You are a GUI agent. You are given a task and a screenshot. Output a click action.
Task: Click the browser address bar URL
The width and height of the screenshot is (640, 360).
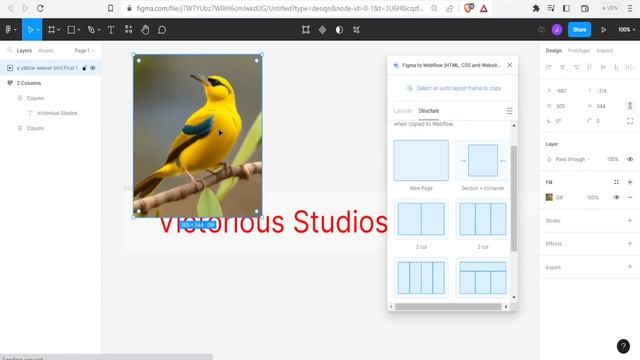(x=279, y=8)
